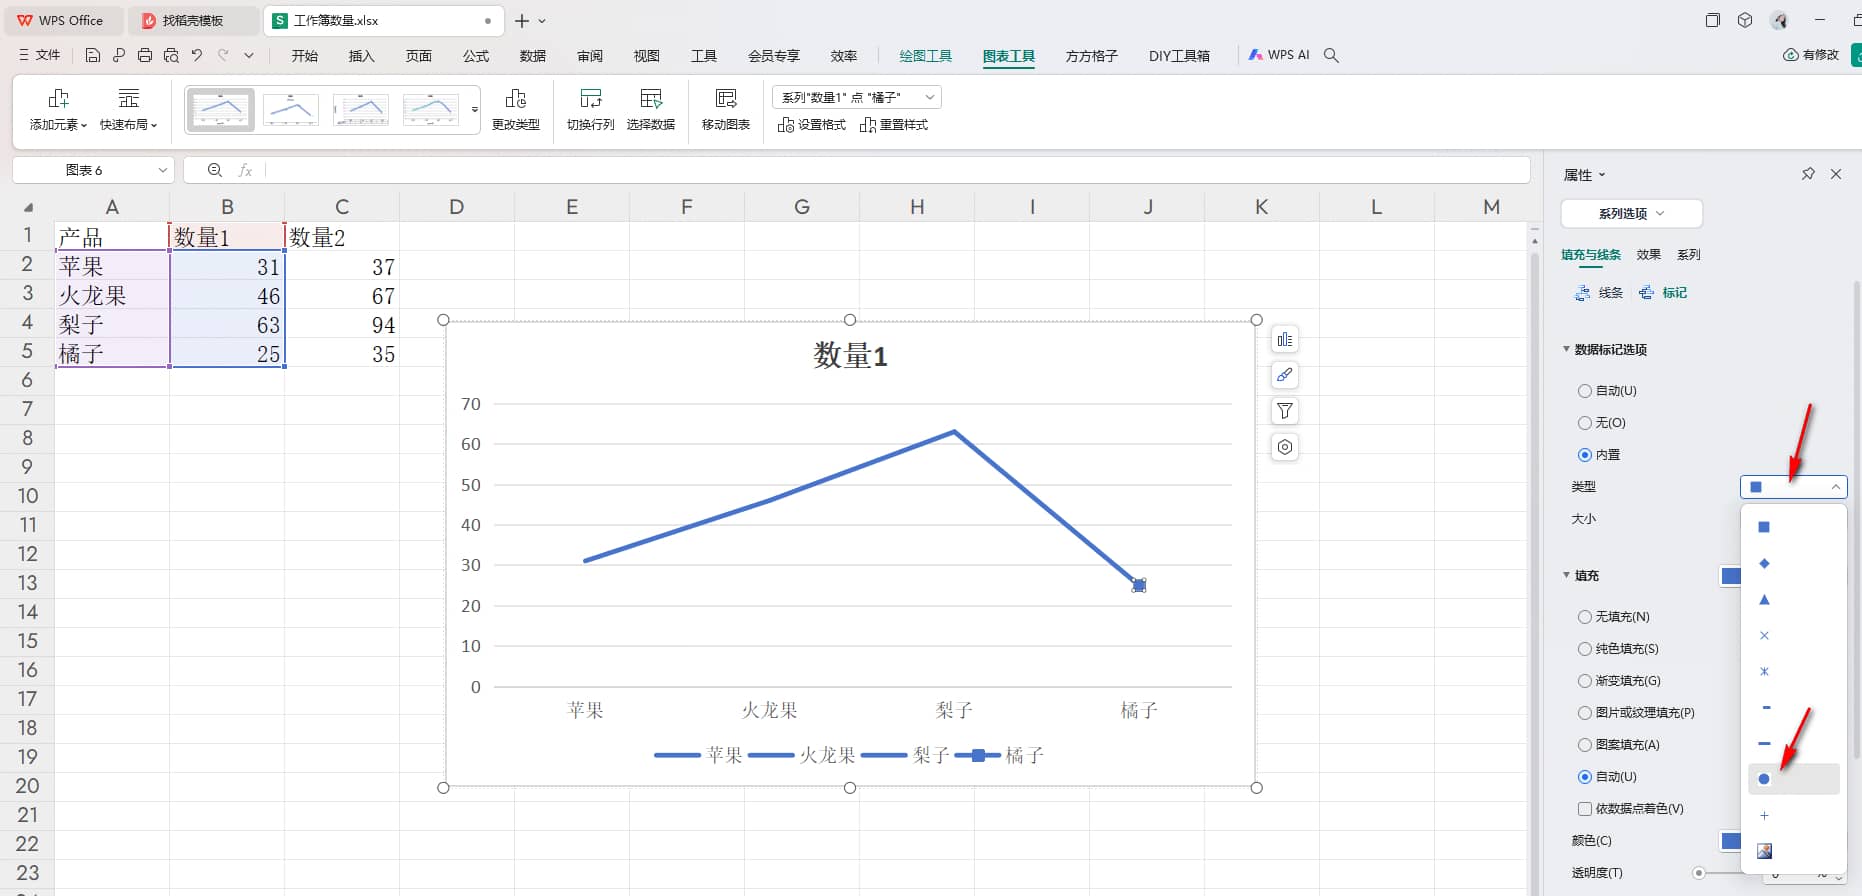Click the print icon in quick toolbar
This screenshot has width=1862, height=896.
pos(145,55)
